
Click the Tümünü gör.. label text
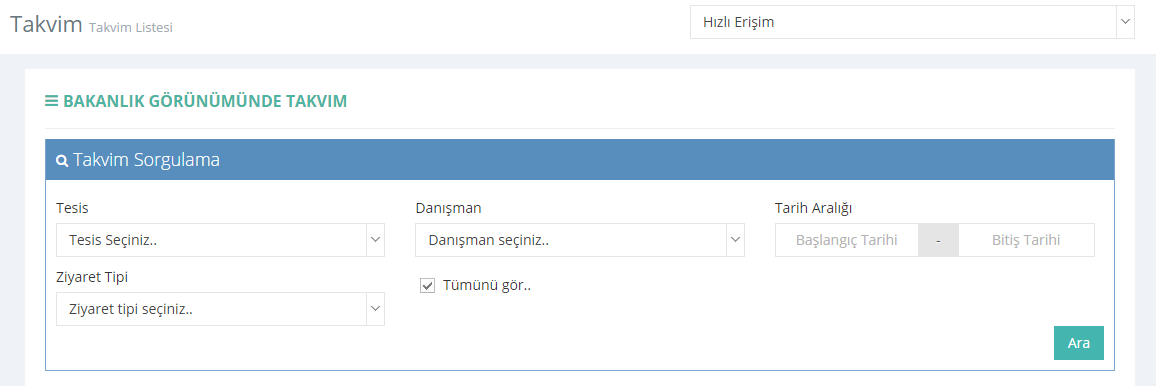tap(487, 286)
